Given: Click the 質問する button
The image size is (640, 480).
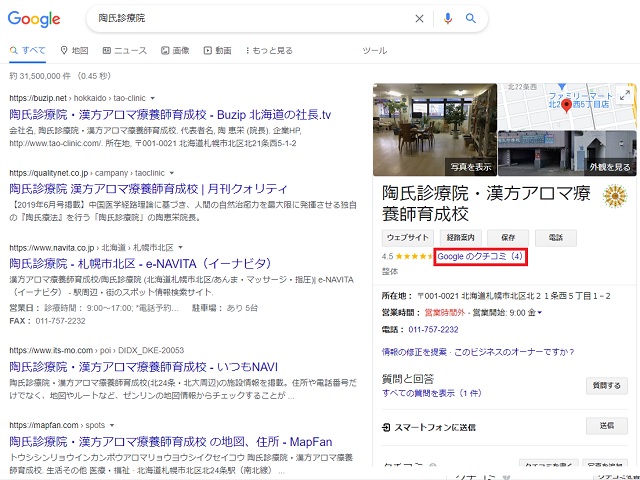Looking at the screenshot, I should [607, 386].
